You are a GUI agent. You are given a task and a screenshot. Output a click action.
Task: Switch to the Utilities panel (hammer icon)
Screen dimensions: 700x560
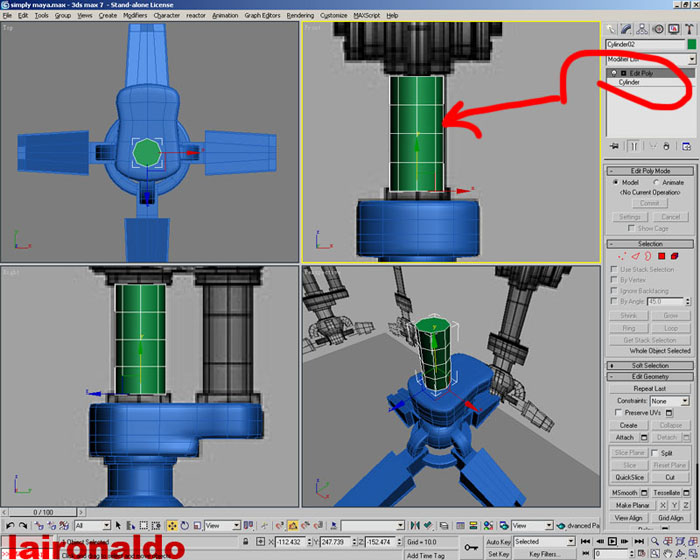pos(687,29)
